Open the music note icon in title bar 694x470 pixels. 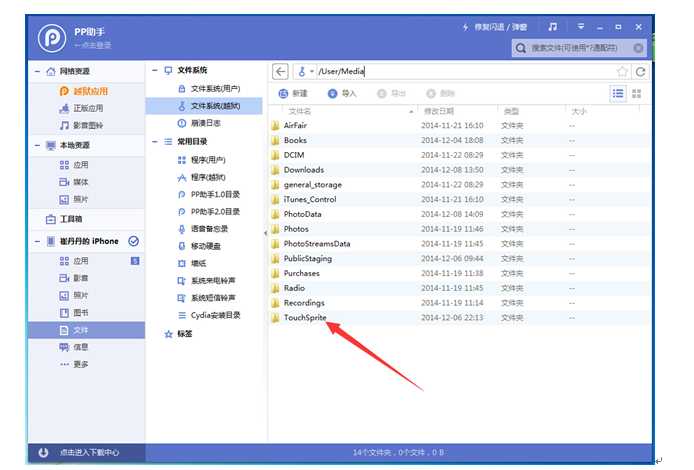552,27
